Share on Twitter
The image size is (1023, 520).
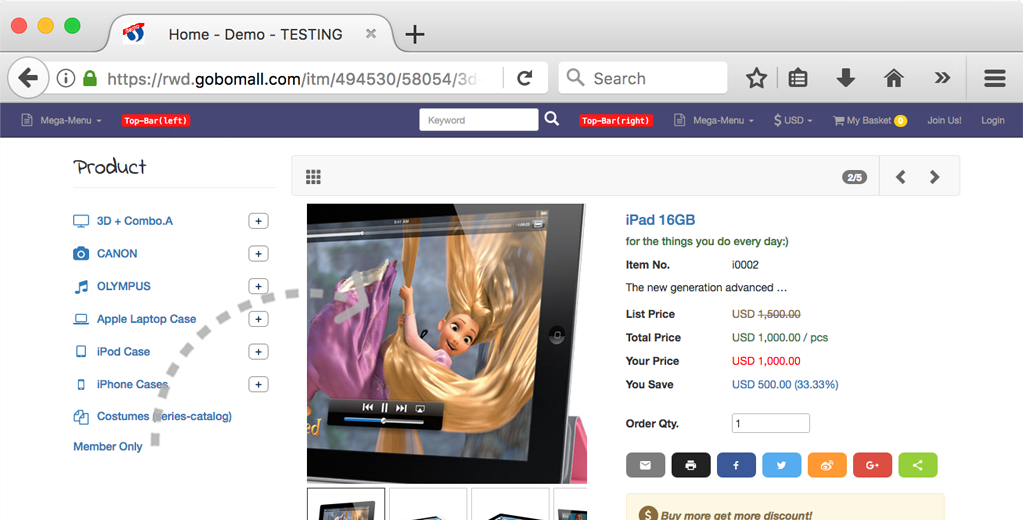(782, 465)
